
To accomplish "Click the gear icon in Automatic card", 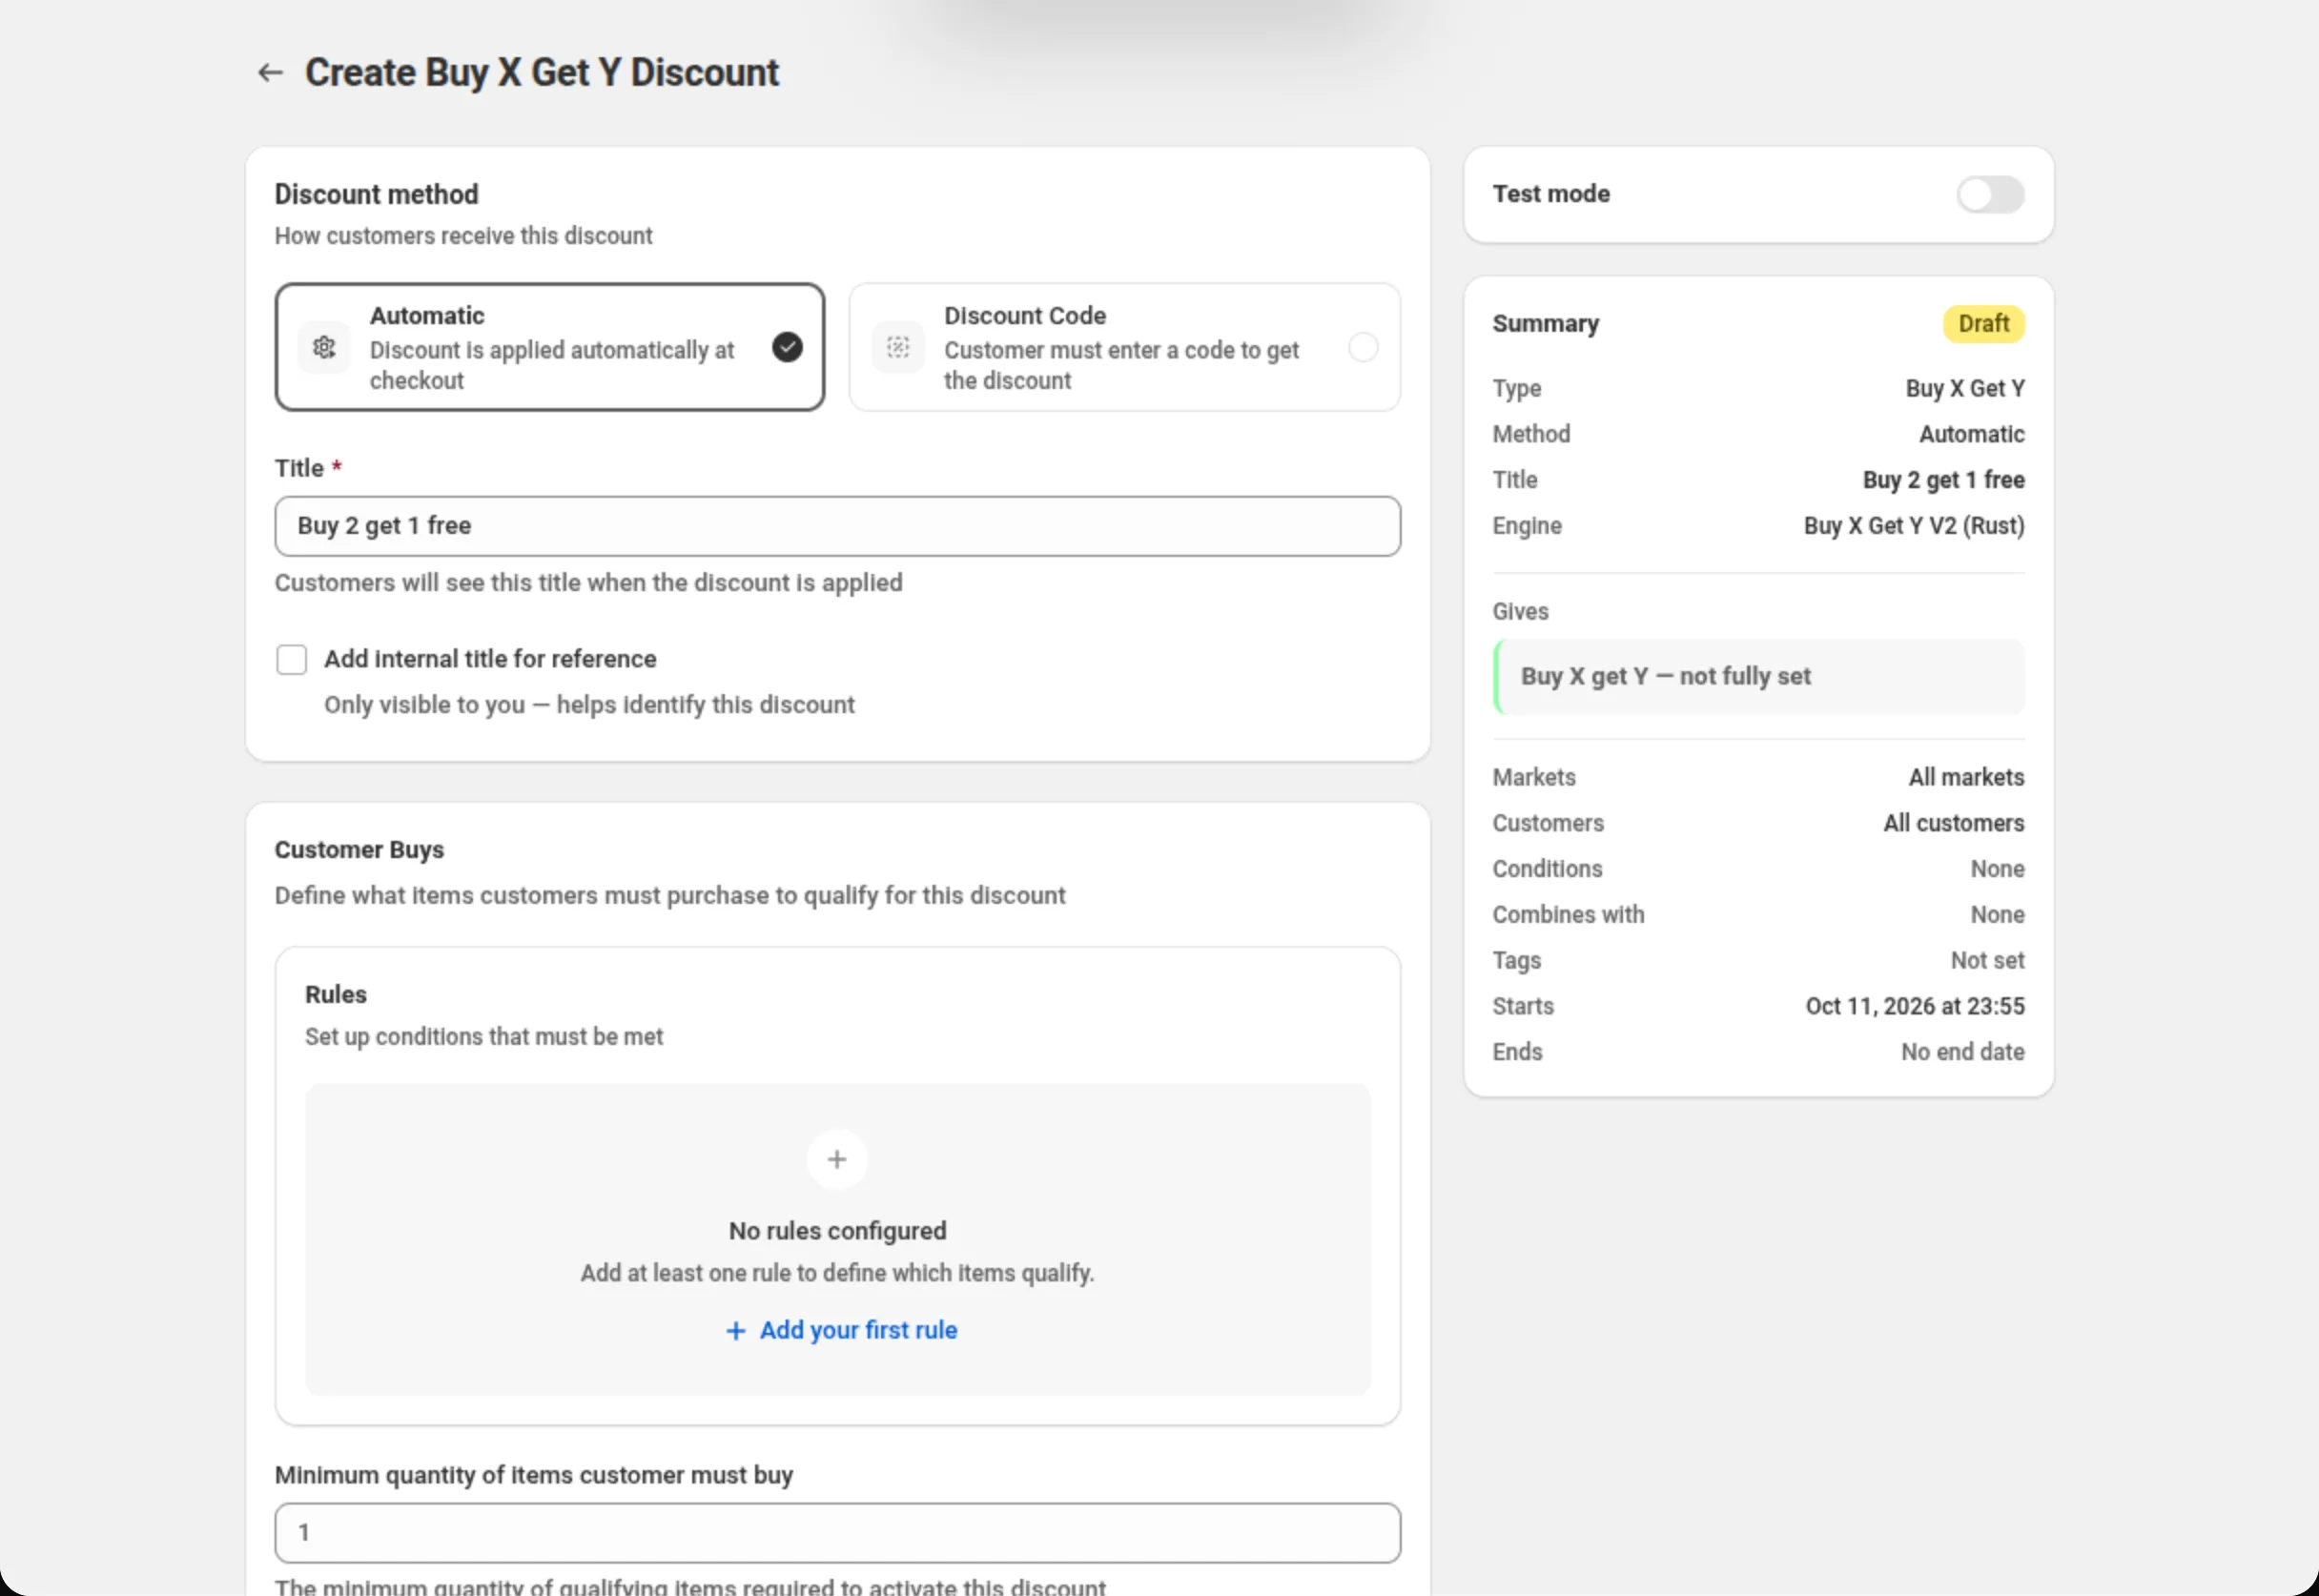I will pyautogui.click(x=324, y=347).
